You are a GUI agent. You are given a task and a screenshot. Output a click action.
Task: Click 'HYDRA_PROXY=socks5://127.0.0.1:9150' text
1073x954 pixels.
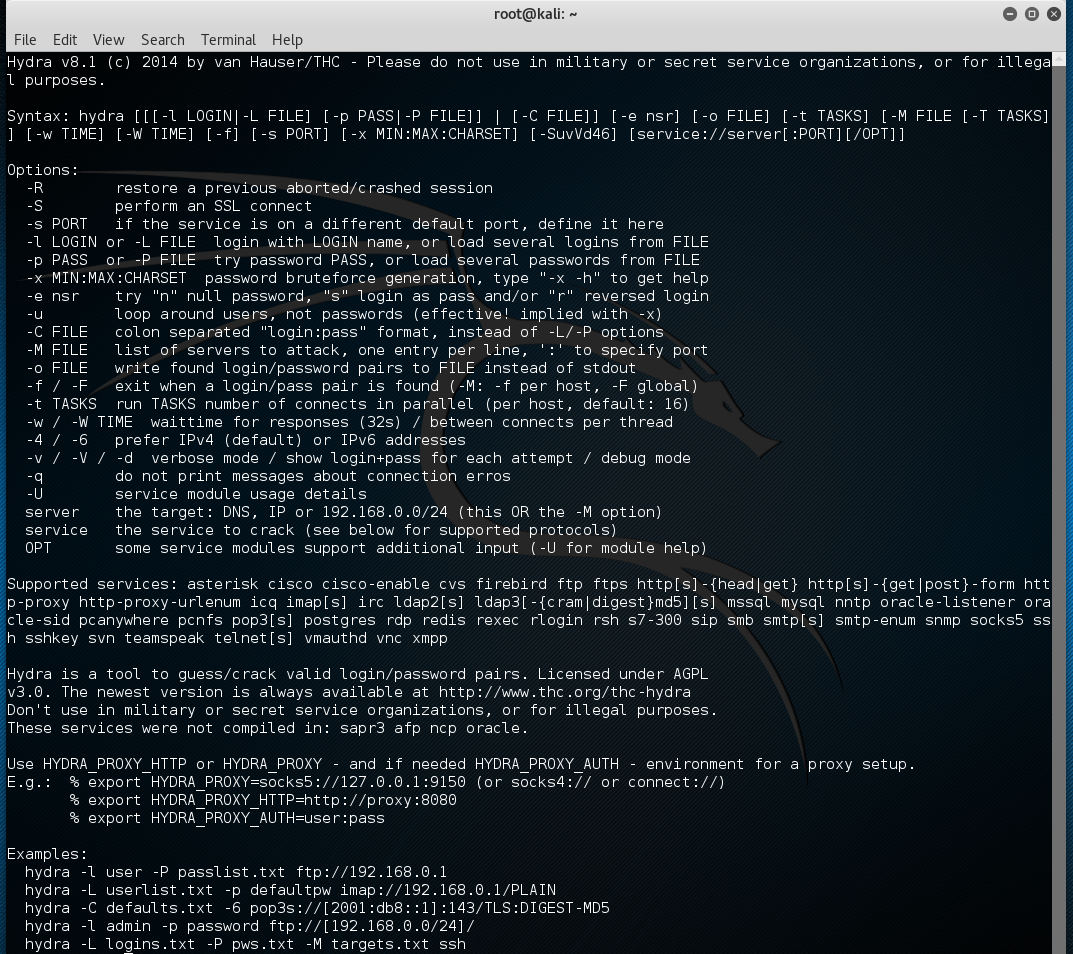tap(308, 782)
